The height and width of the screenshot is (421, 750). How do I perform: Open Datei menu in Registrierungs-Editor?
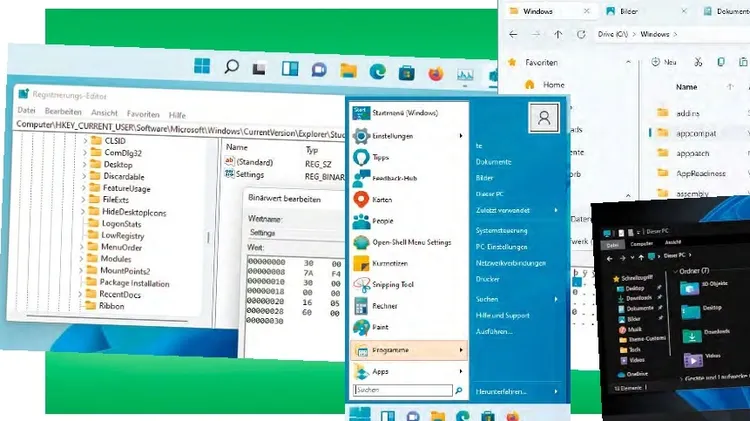click(x=26, y=111)
